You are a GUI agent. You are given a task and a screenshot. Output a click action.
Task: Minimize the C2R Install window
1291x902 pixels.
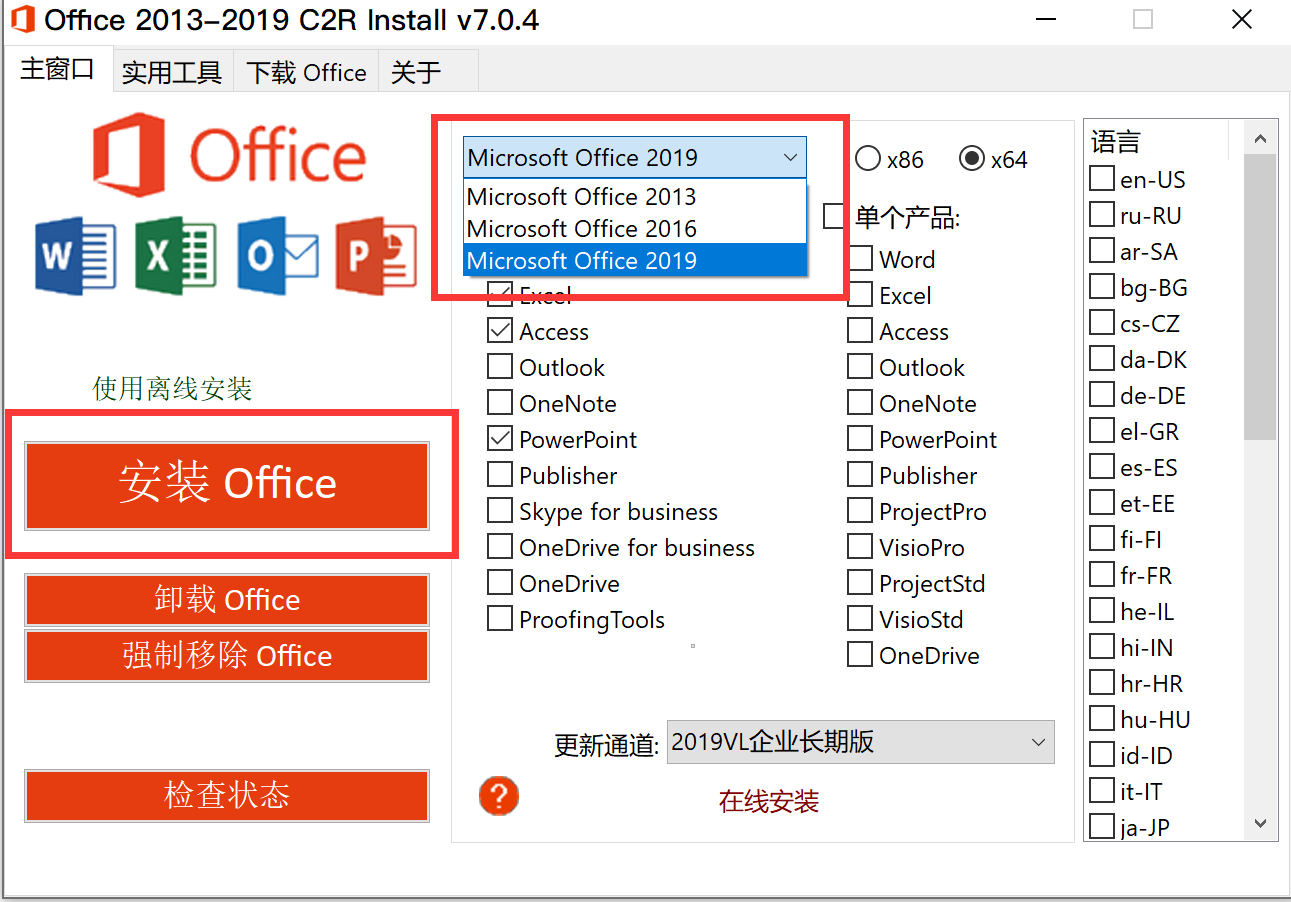[1045, 19]
